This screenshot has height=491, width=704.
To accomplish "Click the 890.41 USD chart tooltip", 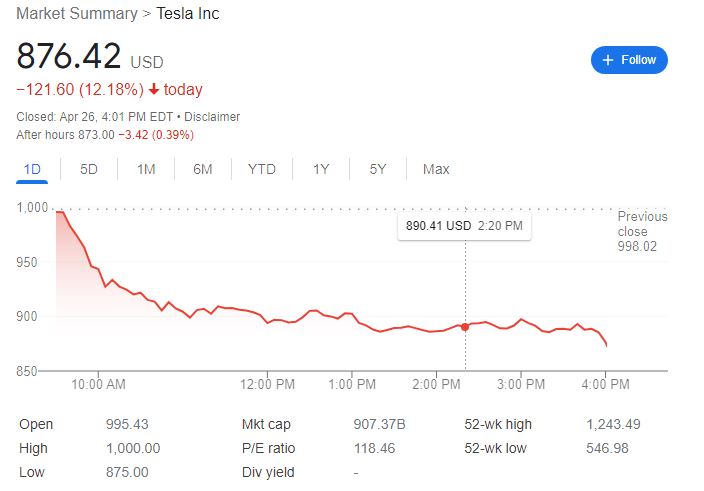I will 464,226.
